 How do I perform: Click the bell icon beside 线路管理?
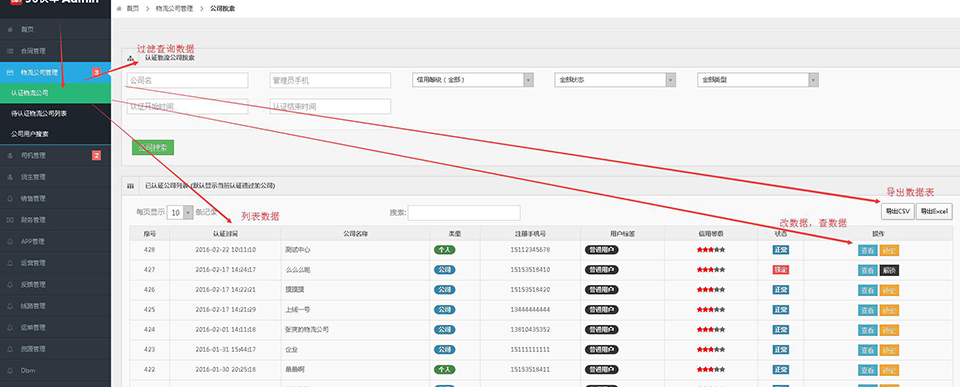click(10, 306)
